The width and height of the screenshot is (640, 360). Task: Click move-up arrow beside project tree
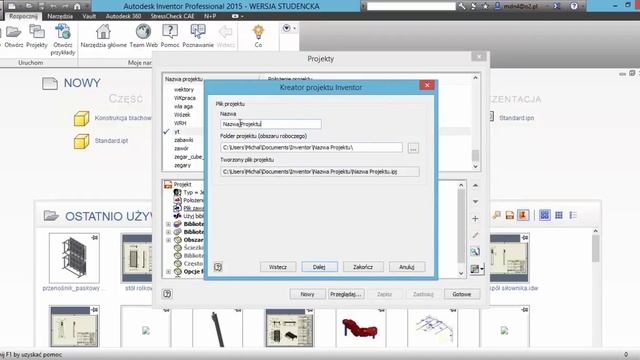(475, 186)
